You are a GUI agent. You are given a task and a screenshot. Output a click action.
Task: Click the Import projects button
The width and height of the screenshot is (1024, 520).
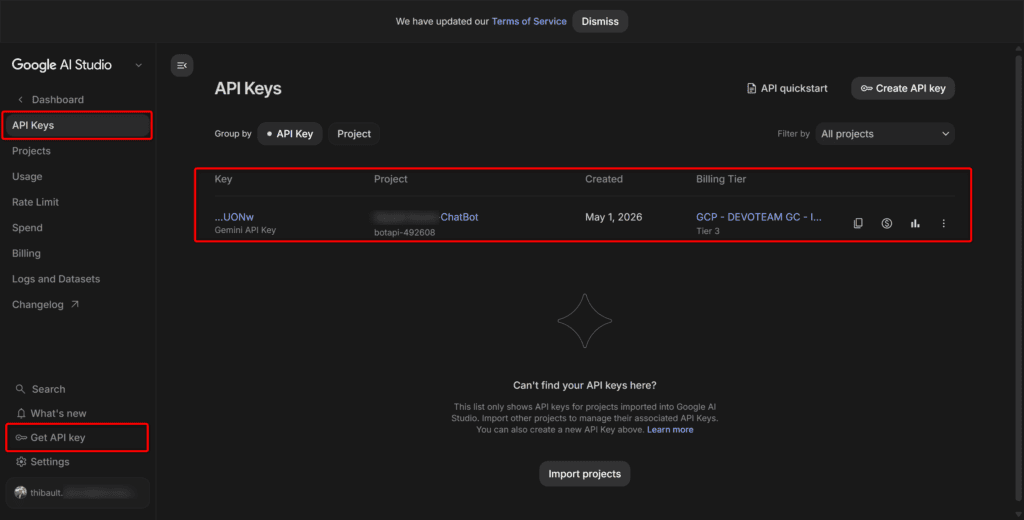pyautogui.click(x=584, y=474)
